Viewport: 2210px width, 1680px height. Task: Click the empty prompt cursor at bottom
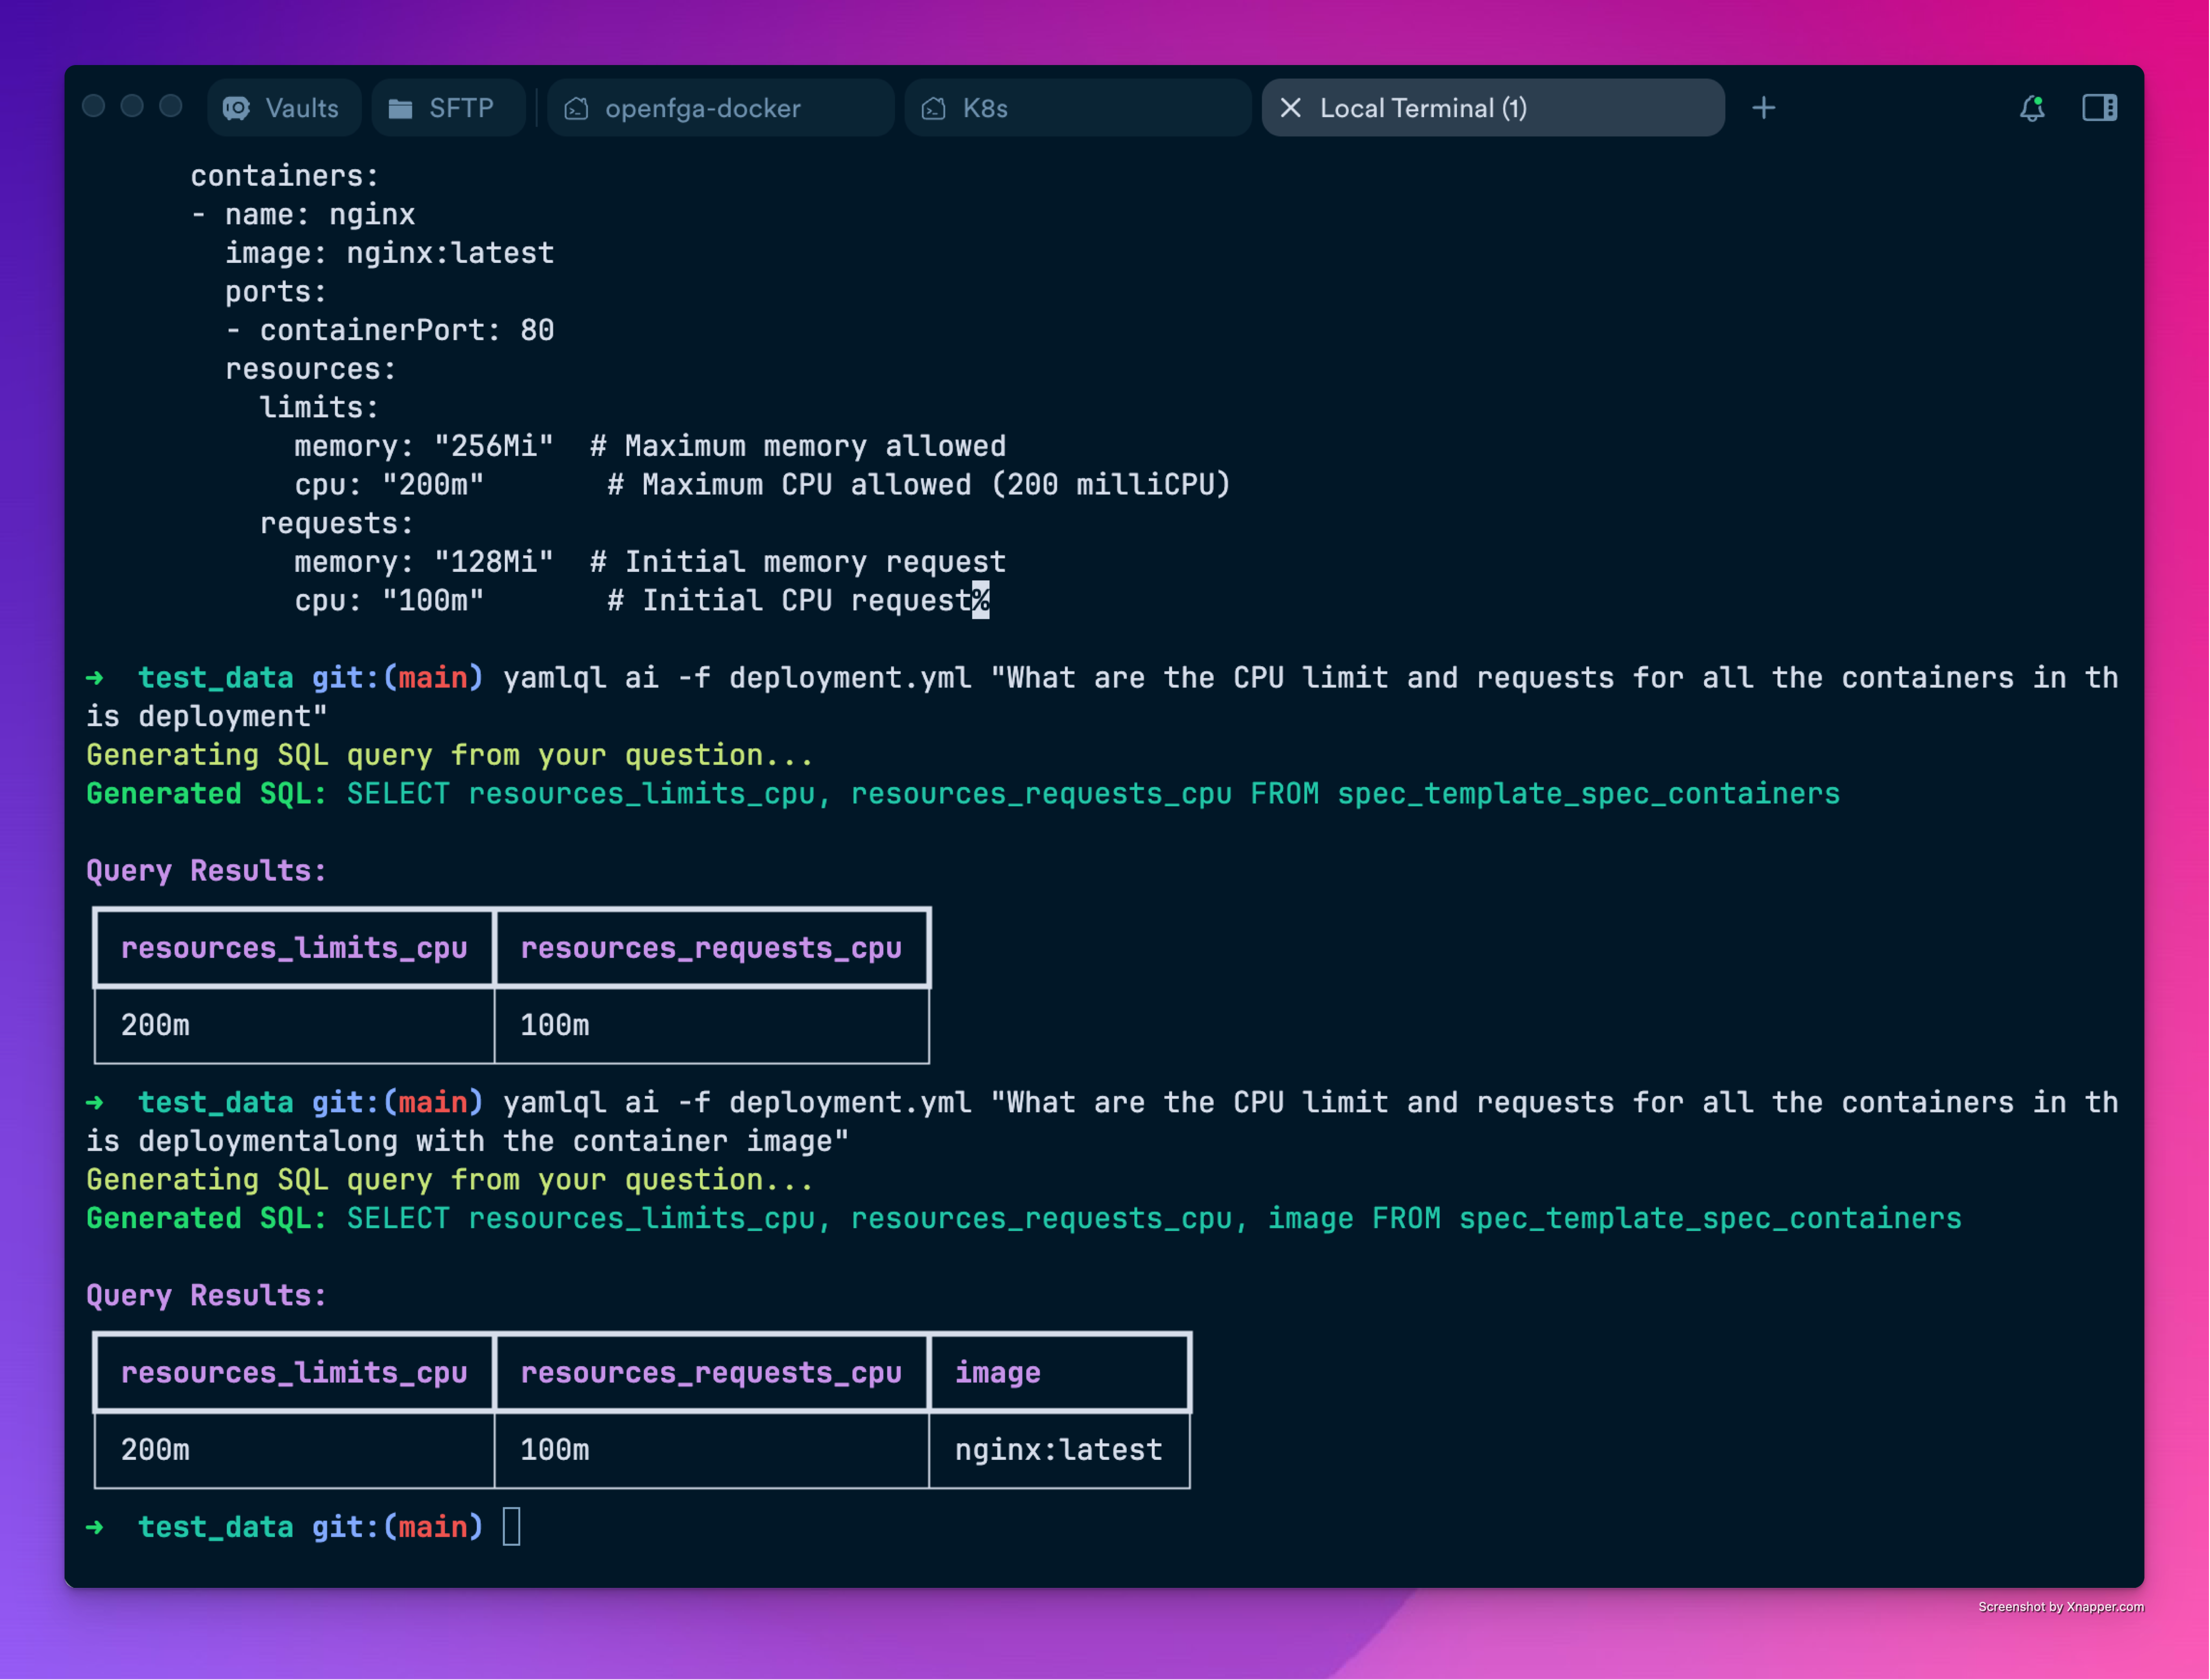511,1528
